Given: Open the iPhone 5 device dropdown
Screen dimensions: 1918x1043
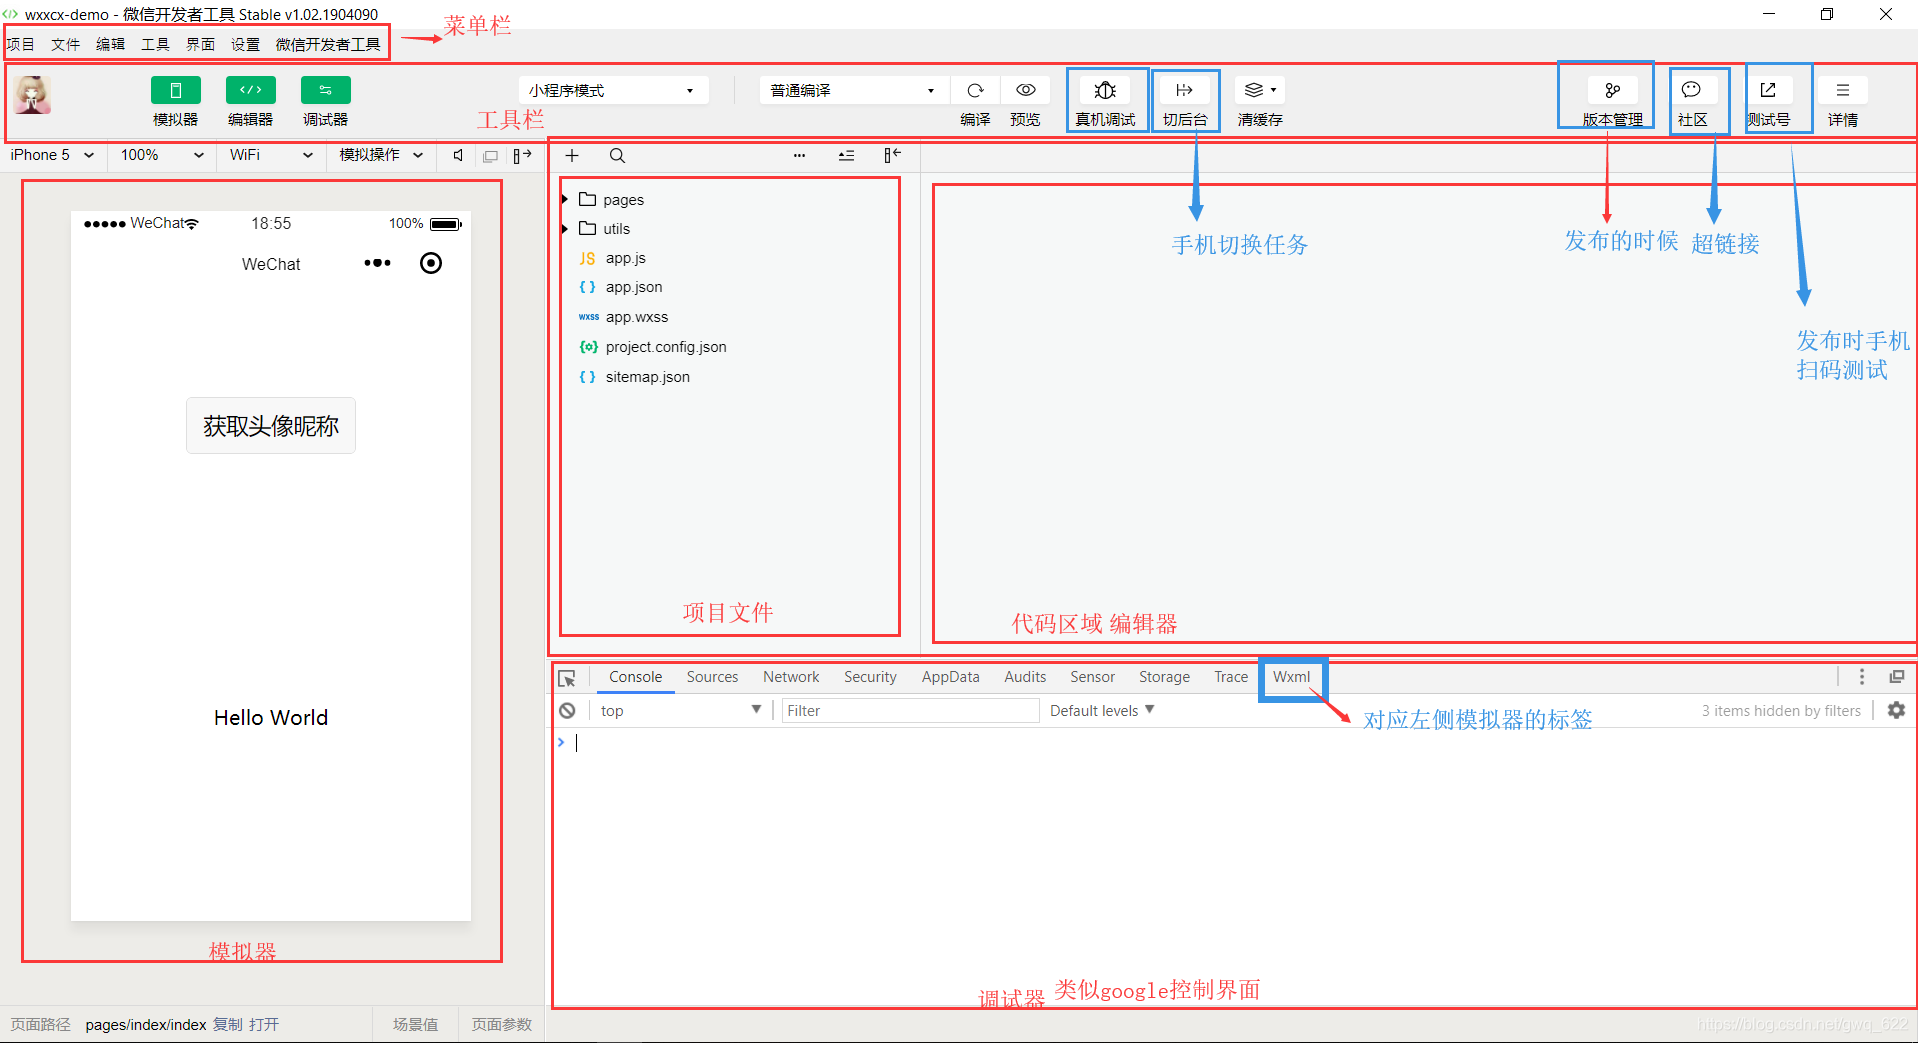Looking at the screenshot, I should [x=53, y=155].
